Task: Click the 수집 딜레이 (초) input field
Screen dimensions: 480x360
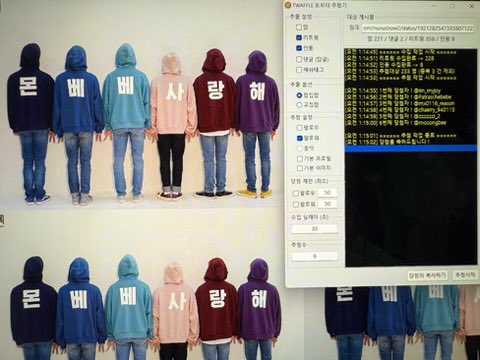Action: tap(315, 229)
